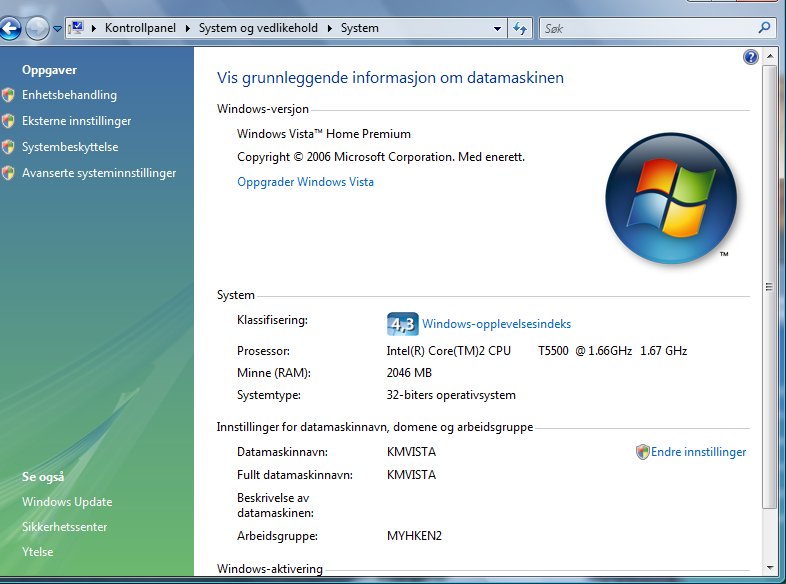Open Ytelse link in sidebar
The height and width of the screenshot is (584, 786).
click(37, 552)
